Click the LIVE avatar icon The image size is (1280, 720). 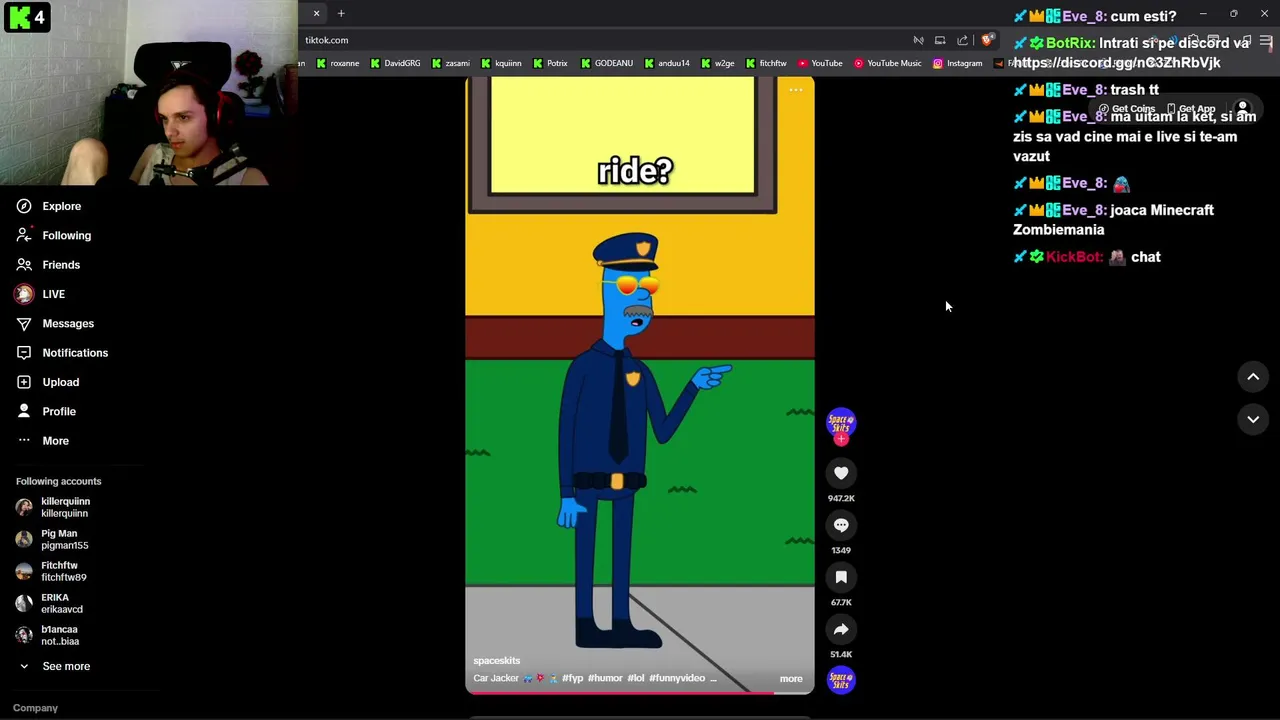click(24, 294)
